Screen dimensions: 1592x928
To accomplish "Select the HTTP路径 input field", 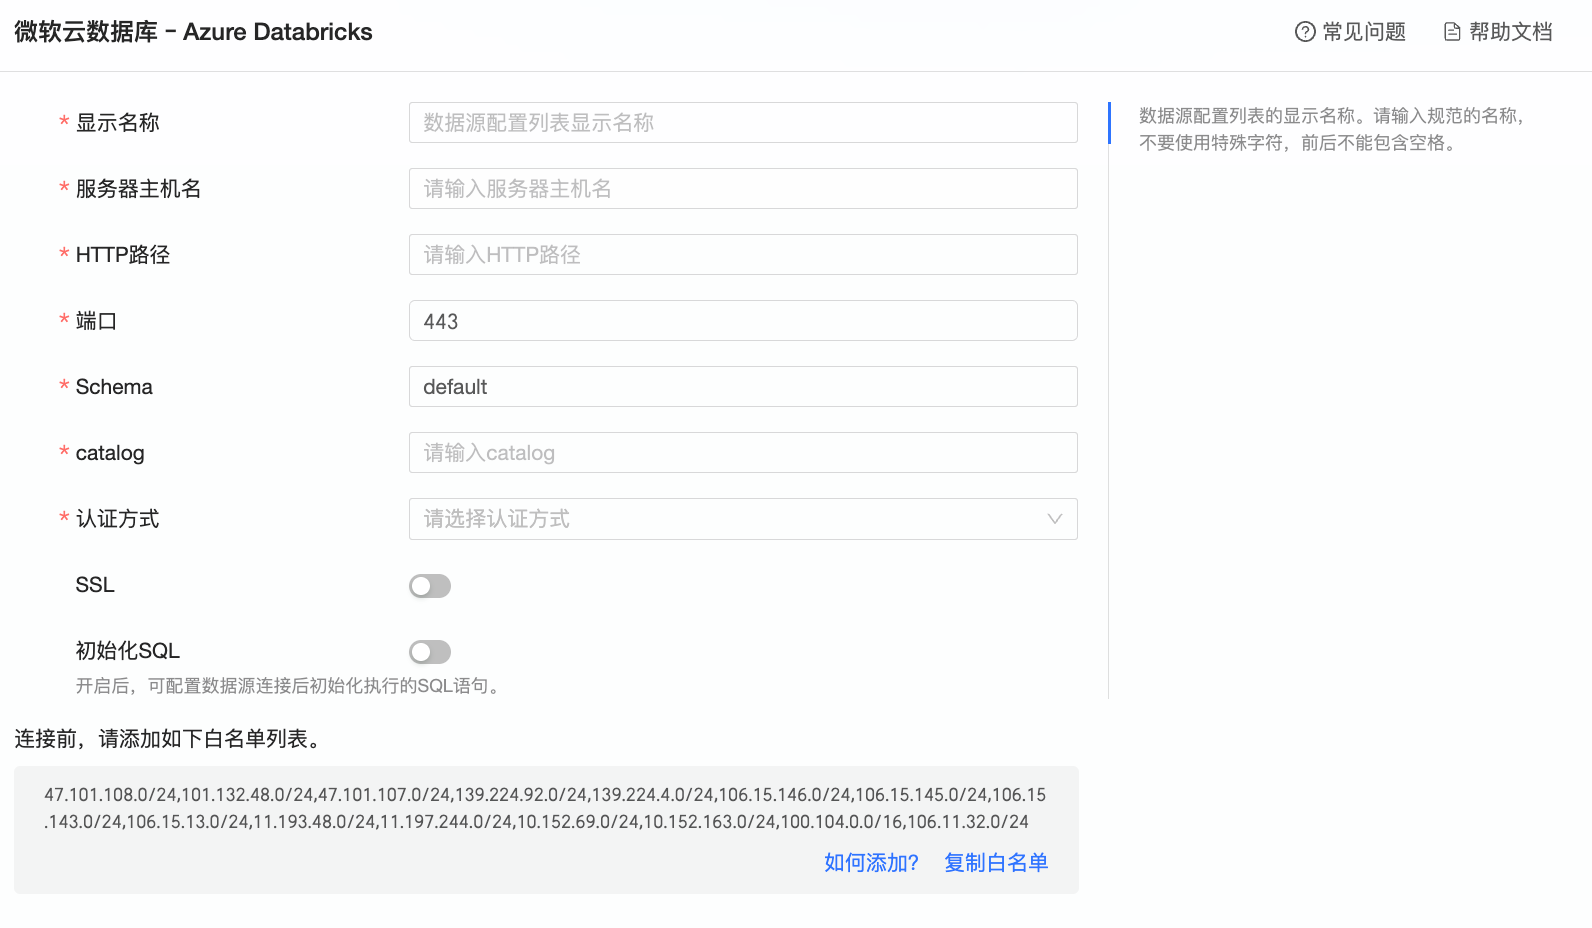I will 743,255.
